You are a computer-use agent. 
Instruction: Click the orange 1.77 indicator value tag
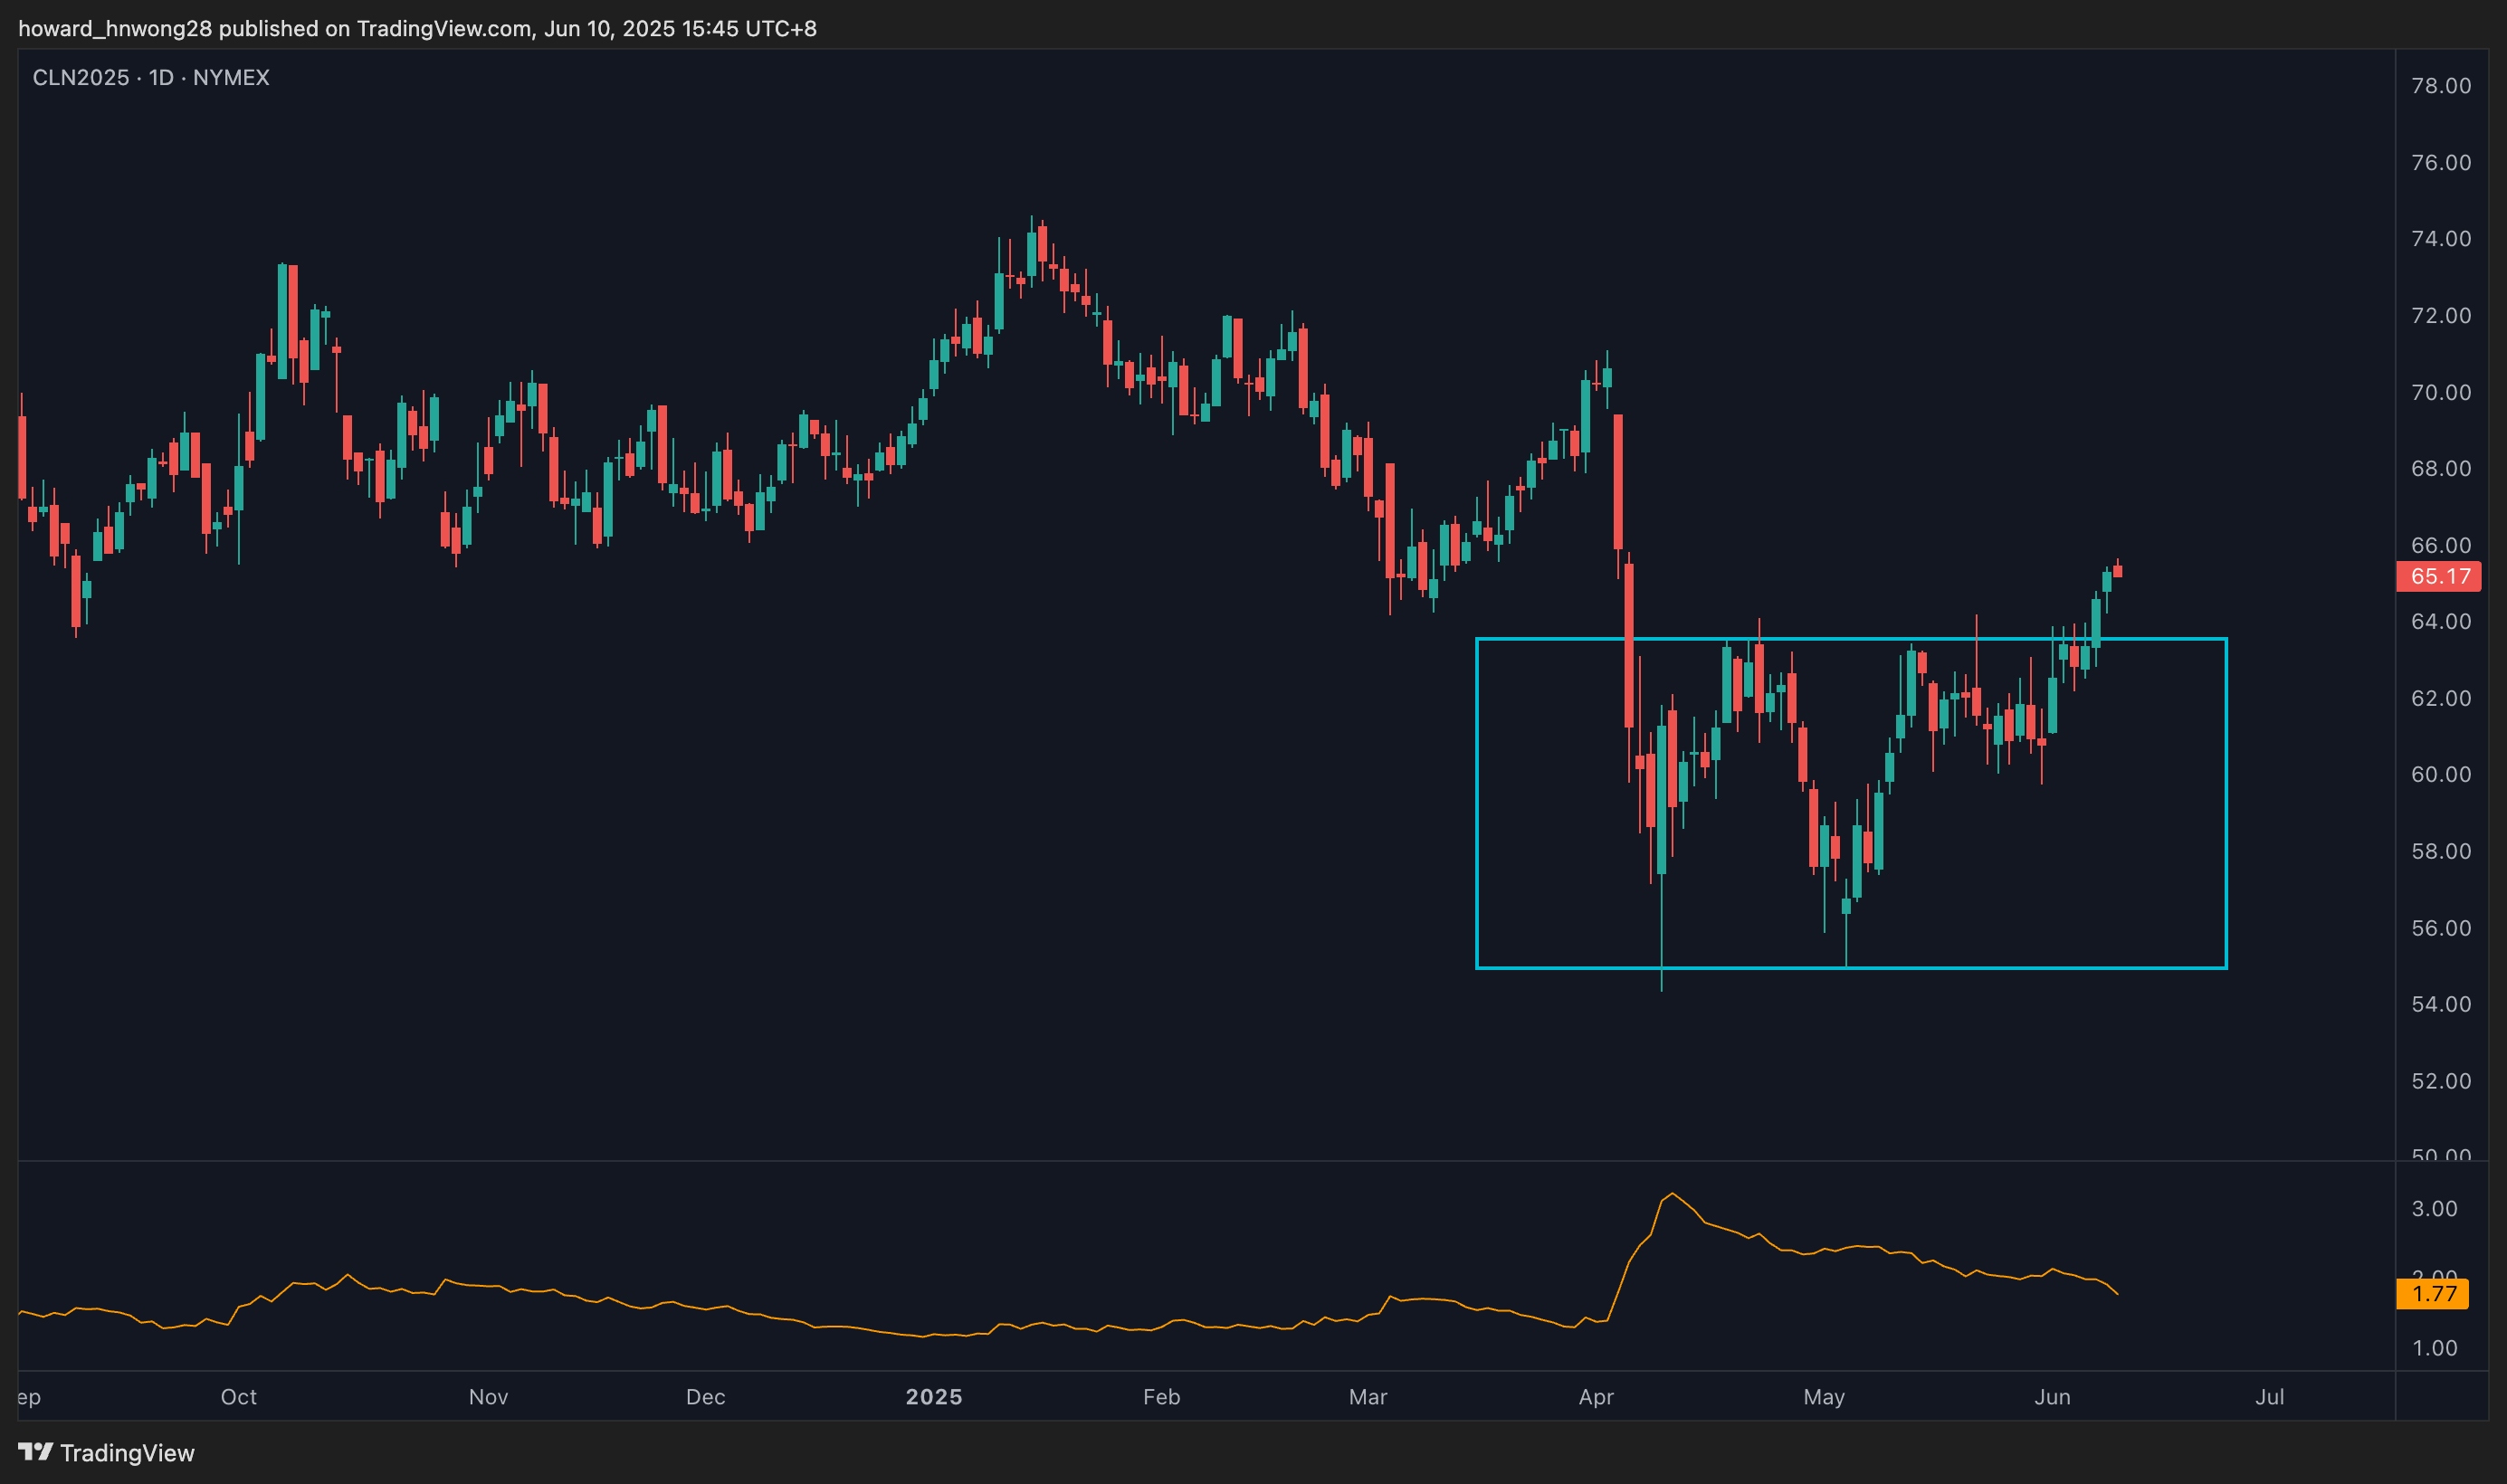tap(2432, 1294)
